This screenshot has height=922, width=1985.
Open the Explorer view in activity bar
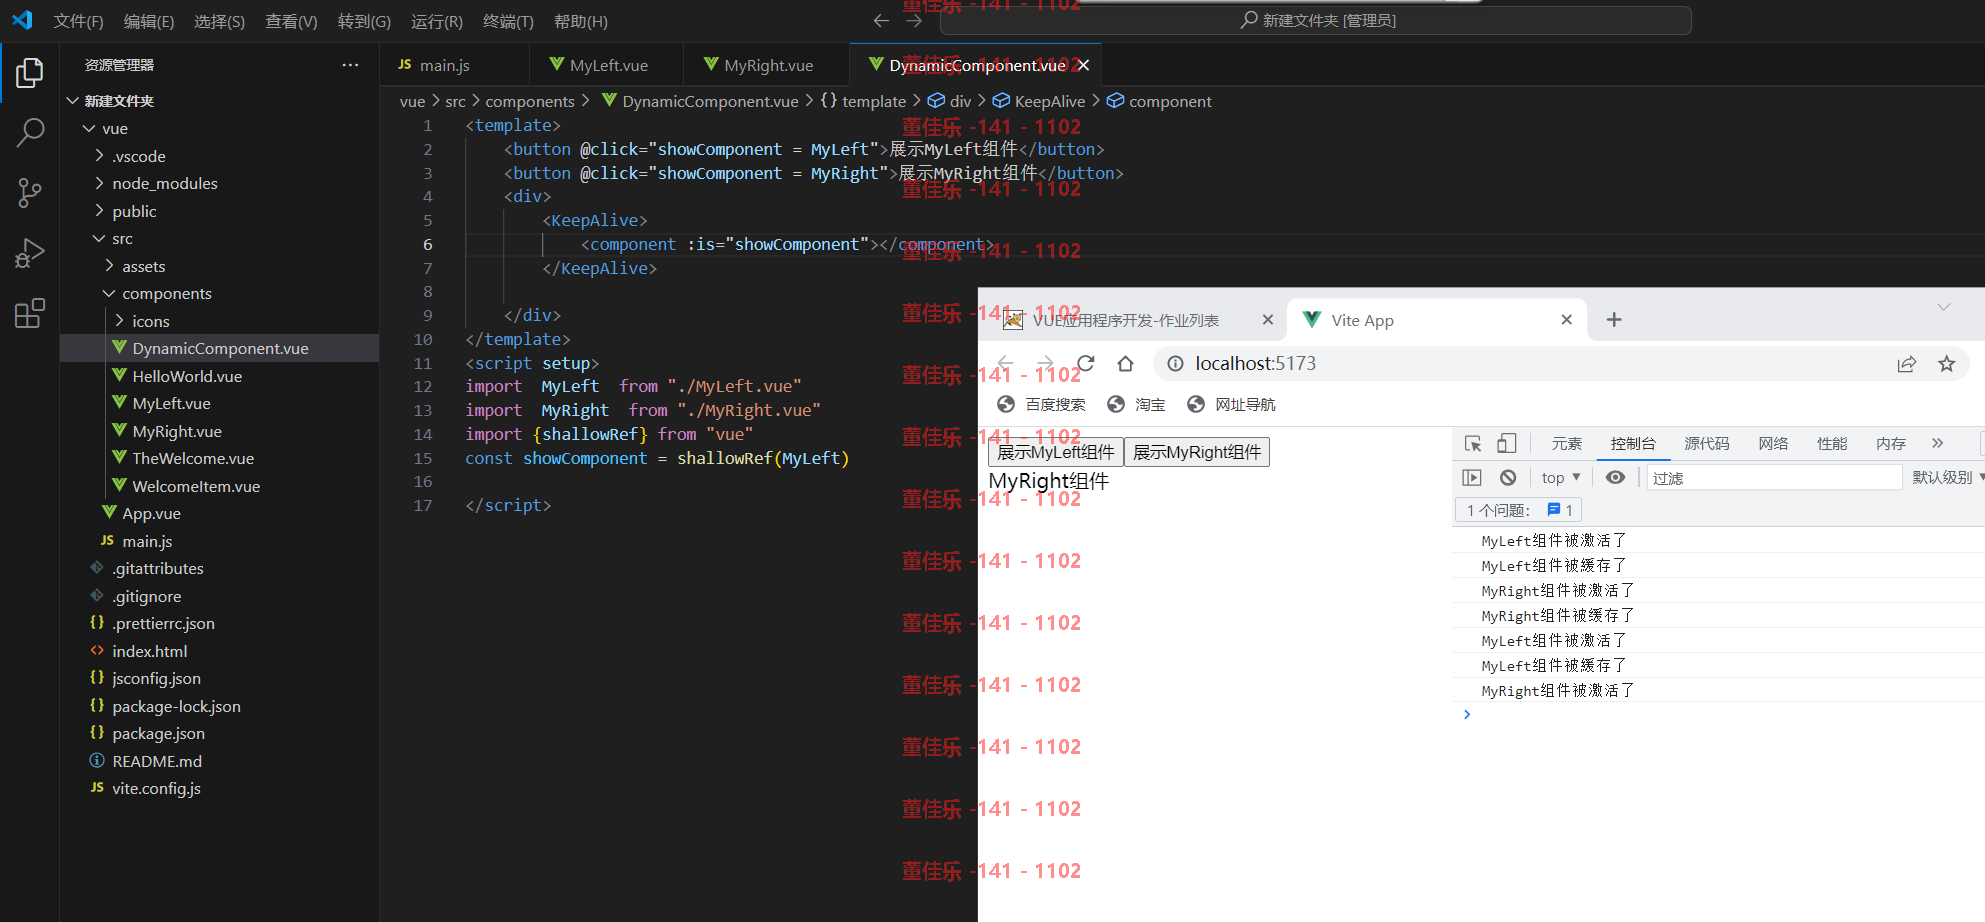click(x=30, y=73)
